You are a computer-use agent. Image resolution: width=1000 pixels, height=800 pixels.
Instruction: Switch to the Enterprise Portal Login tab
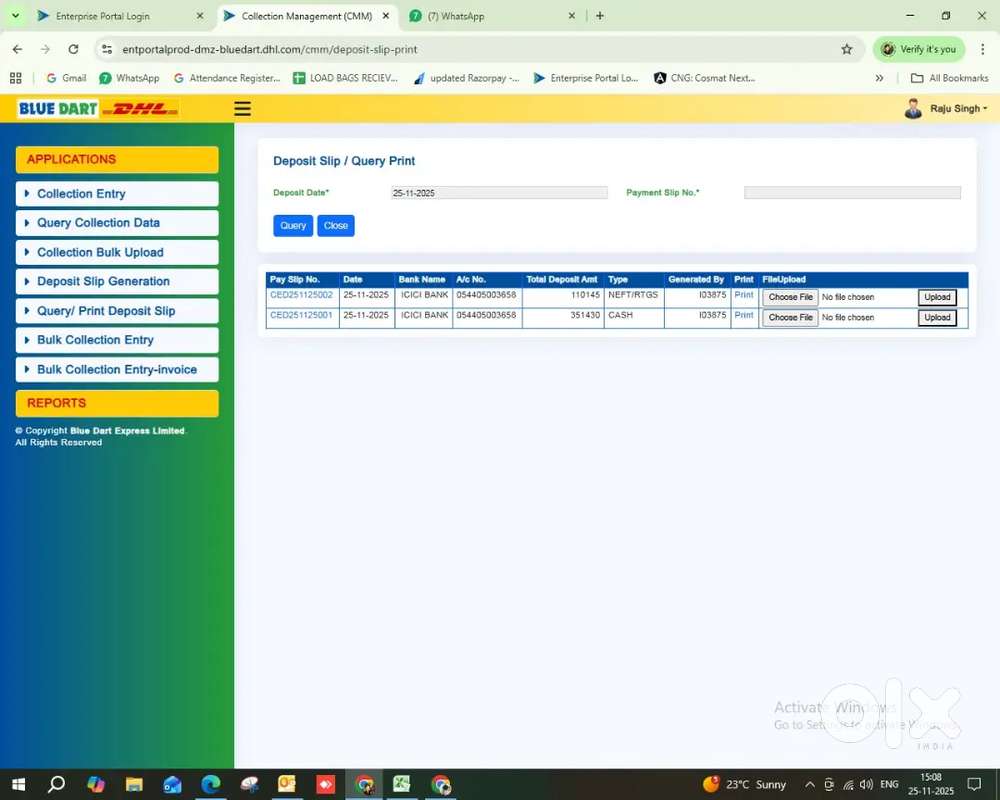(x=103, y=16)
